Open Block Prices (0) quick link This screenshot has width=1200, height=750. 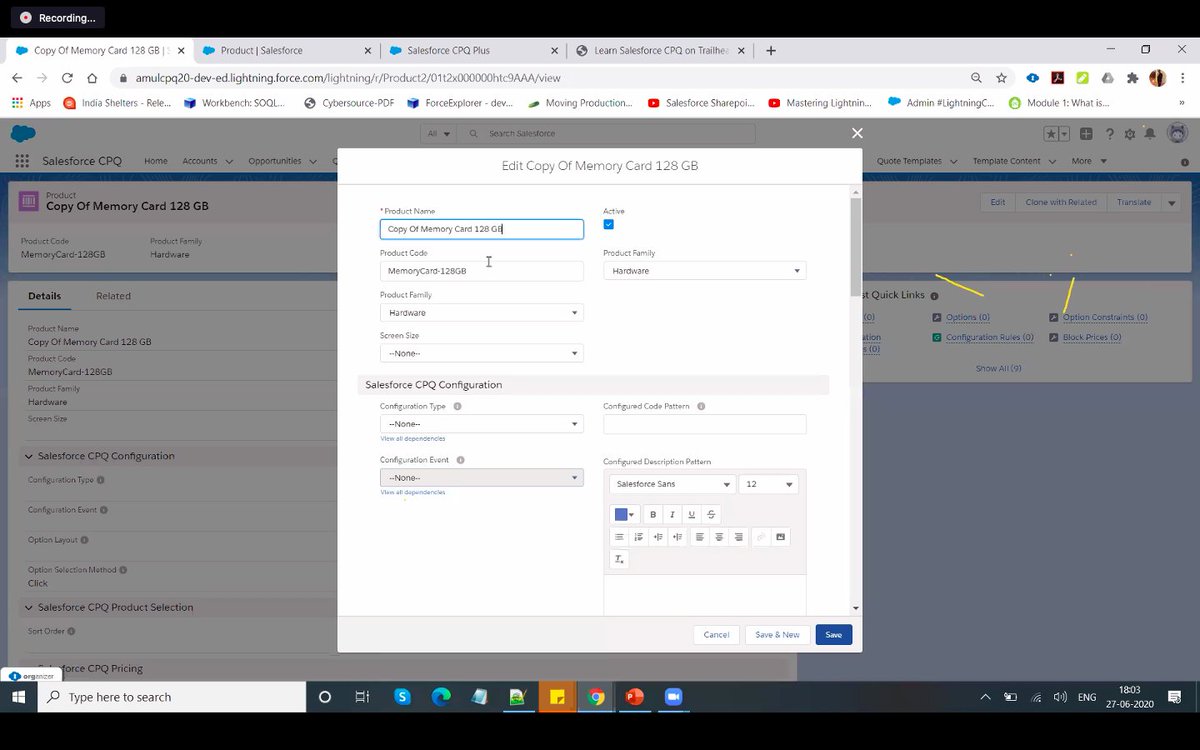1092,337
